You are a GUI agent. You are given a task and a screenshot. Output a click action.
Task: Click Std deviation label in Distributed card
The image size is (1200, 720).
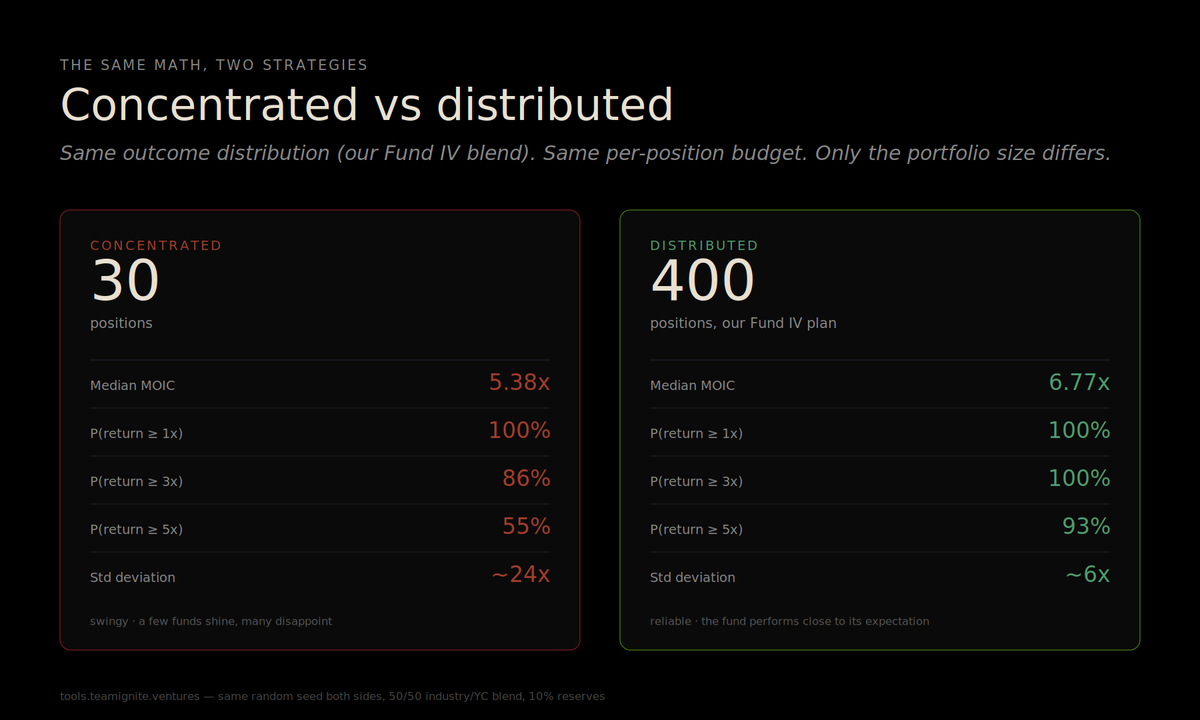692,577
